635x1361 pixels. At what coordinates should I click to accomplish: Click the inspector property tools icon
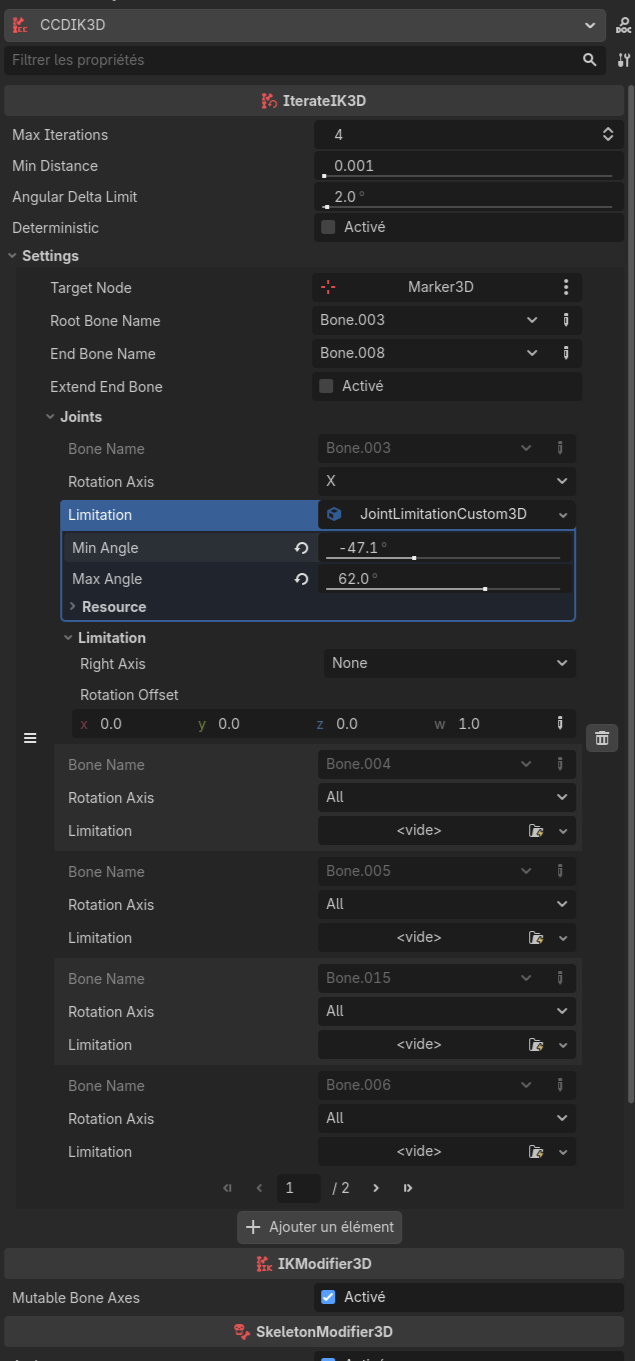623,60
